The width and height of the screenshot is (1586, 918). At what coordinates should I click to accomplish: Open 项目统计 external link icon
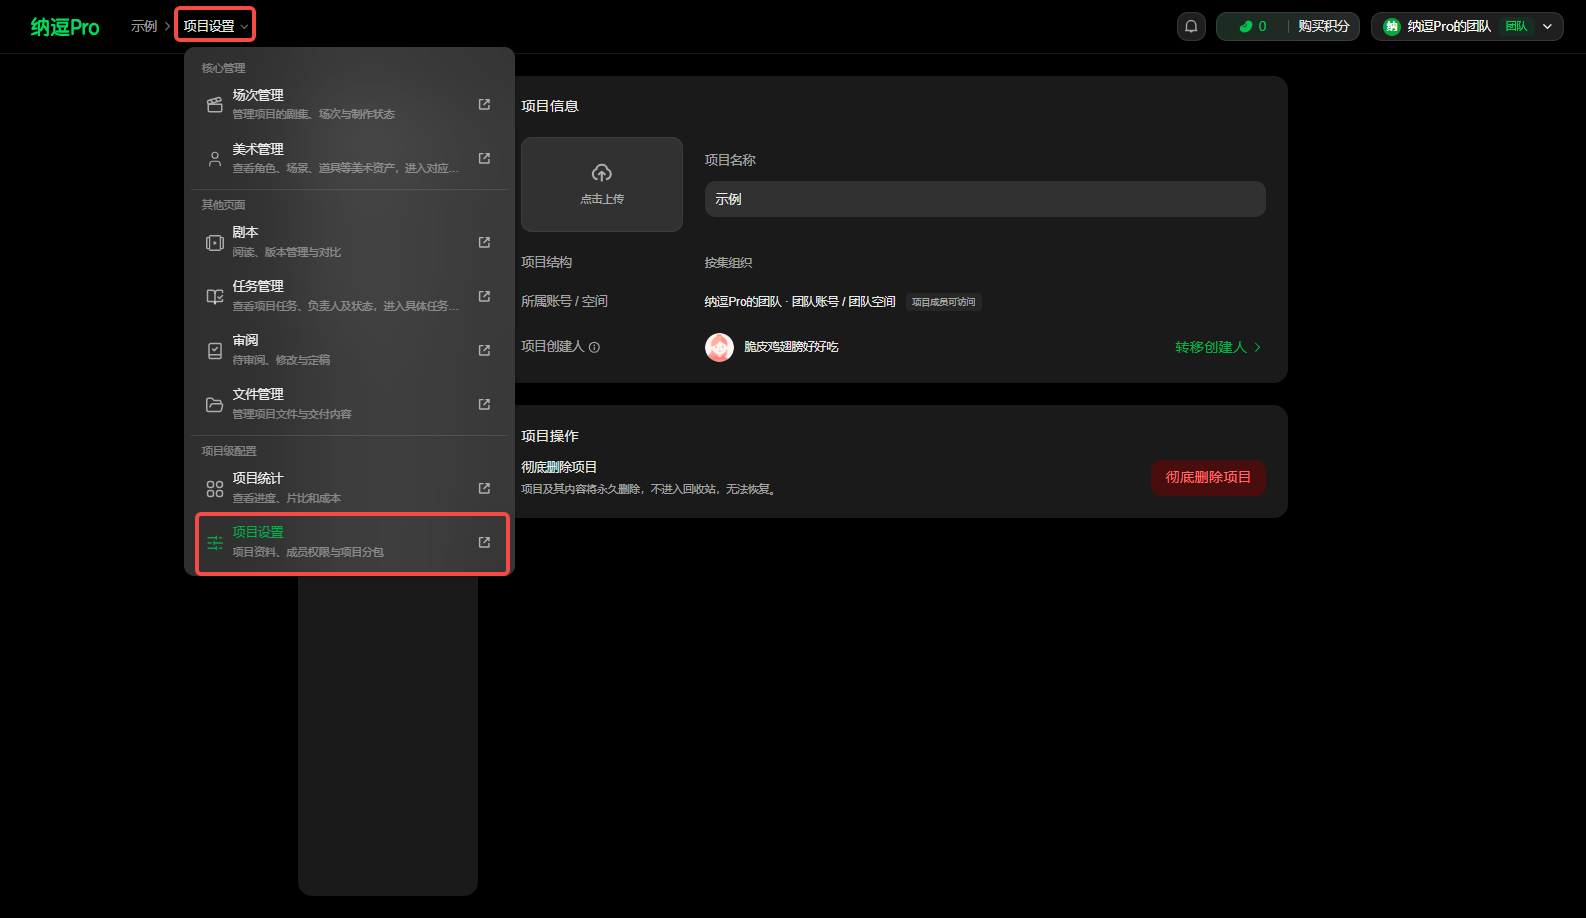pos(484,488)
